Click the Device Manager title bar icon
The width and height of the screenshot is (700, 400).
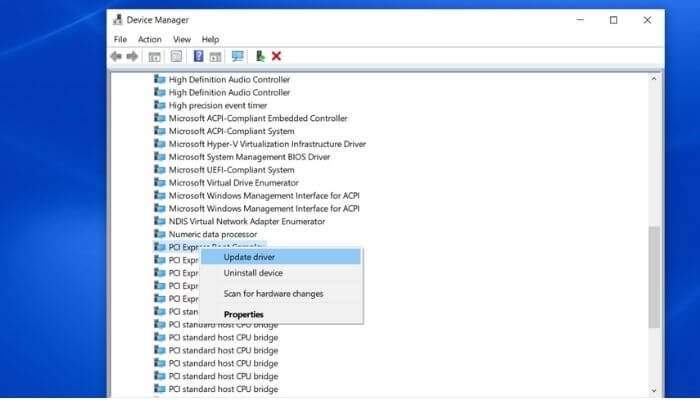117,20
